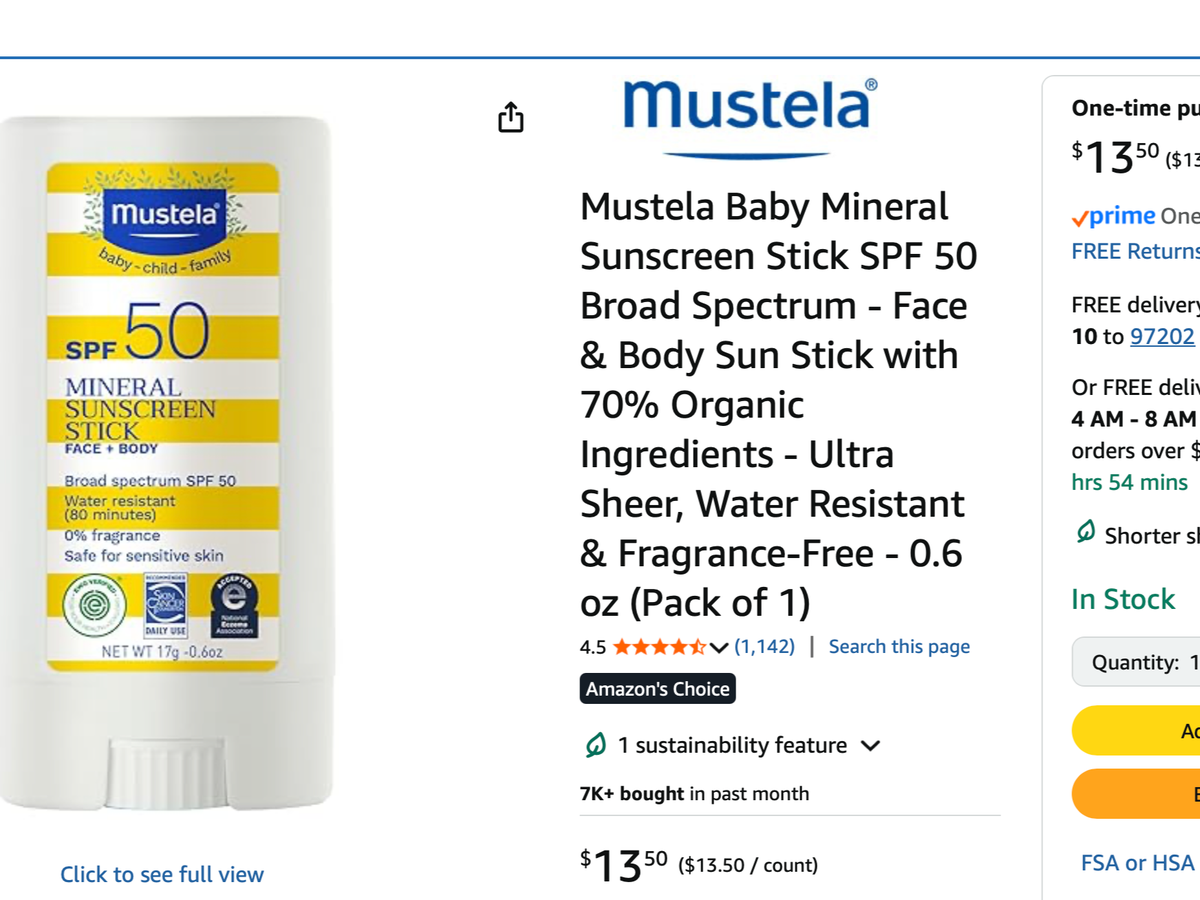Click the orange star rating icons

[x=659, y=647]
